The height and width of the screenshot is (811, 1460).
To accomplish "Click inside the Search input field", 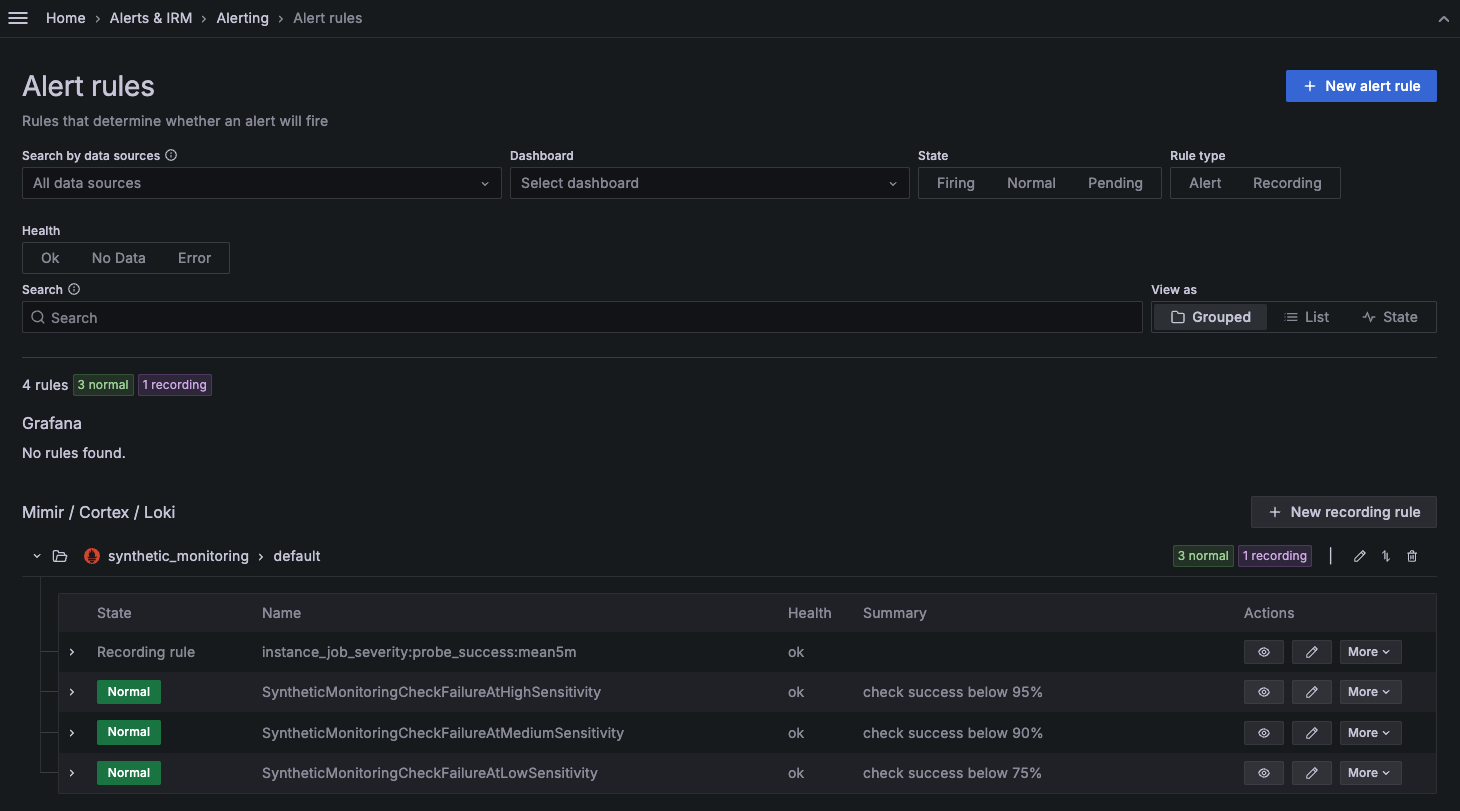I will [582, 317].
